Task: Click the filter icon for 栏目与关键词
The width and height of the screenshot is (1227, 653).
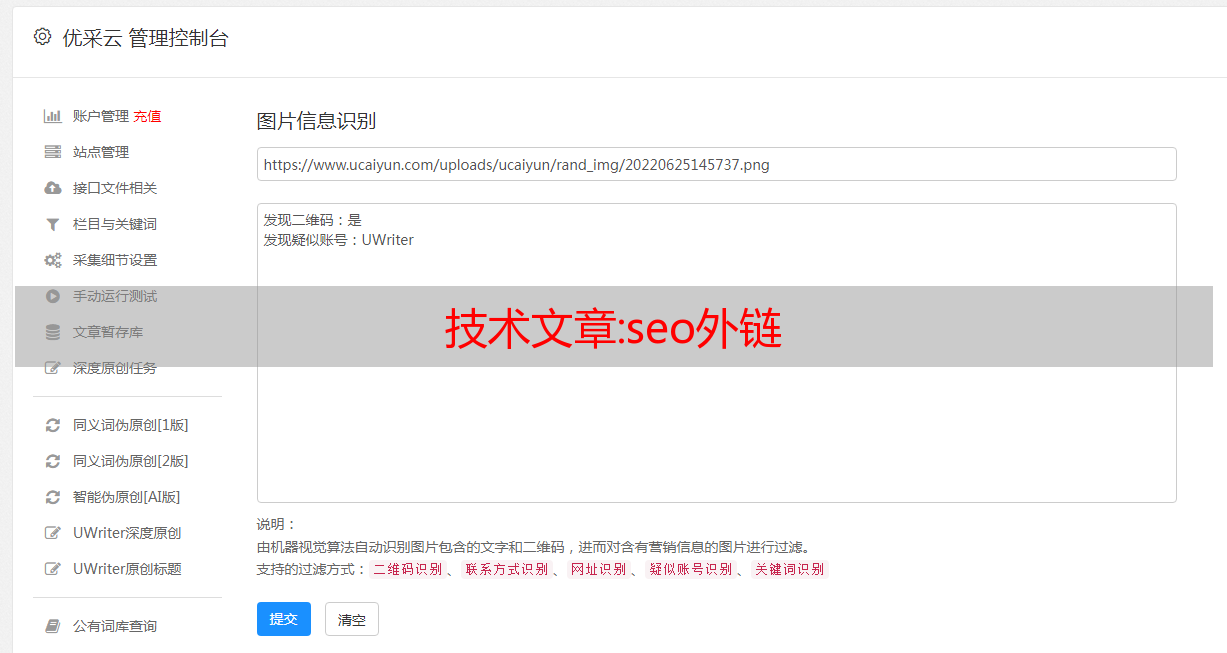Action: click(x=53, y=224)
